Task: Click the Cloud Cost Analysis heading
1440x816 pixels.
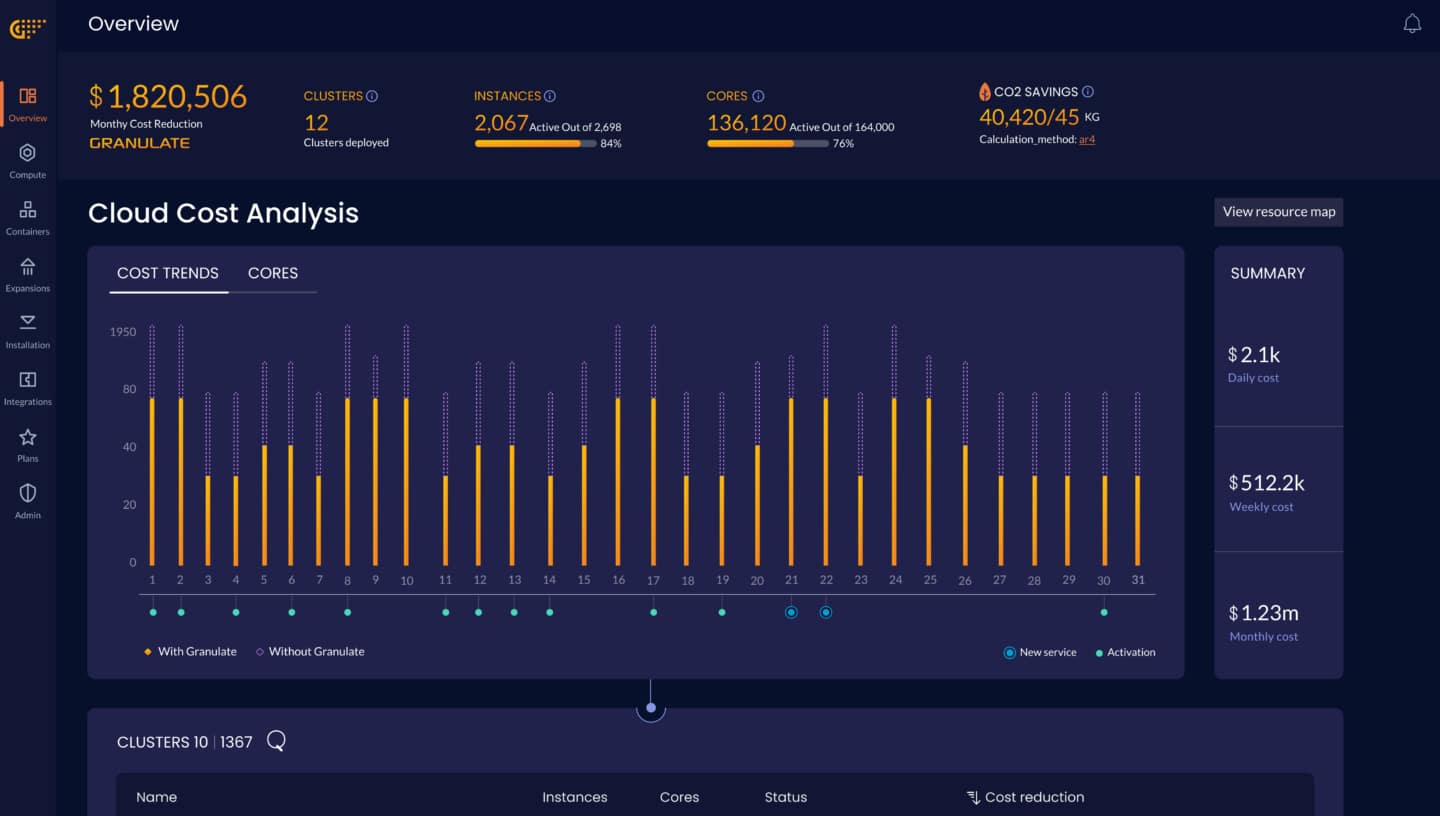Action: [x=223, y=213]
